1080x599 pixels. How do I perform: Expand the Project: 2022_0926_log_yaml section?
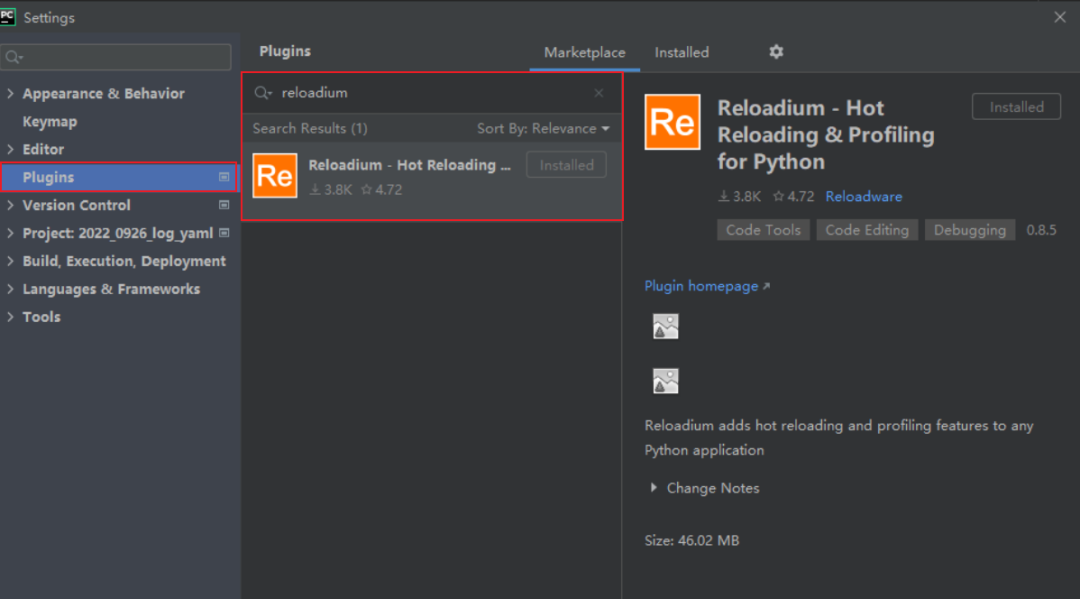[10, 233]
